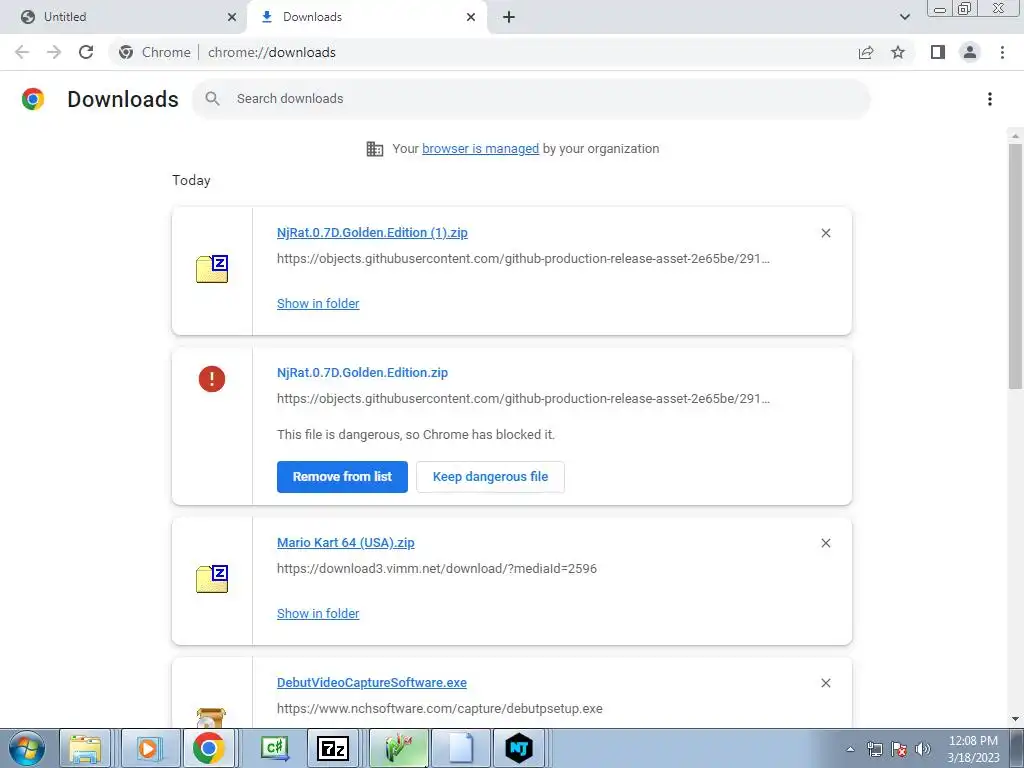Click the zip file icon for NjRat (1)
1024x768 pixels.
(x=212, y=269)
